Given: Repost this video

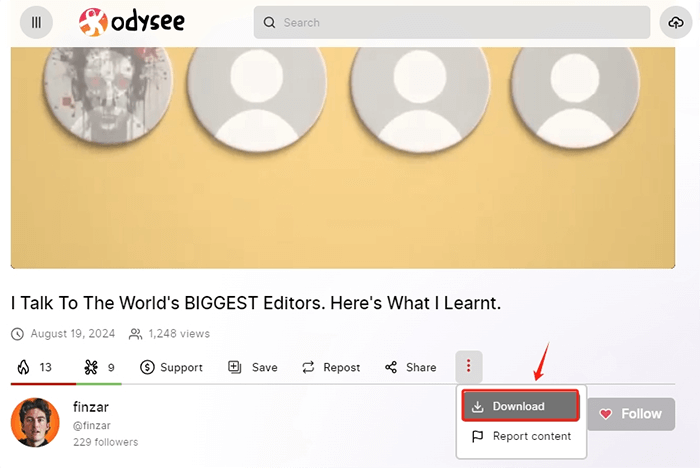Looking at the screenshot, I should pos(331,367).
